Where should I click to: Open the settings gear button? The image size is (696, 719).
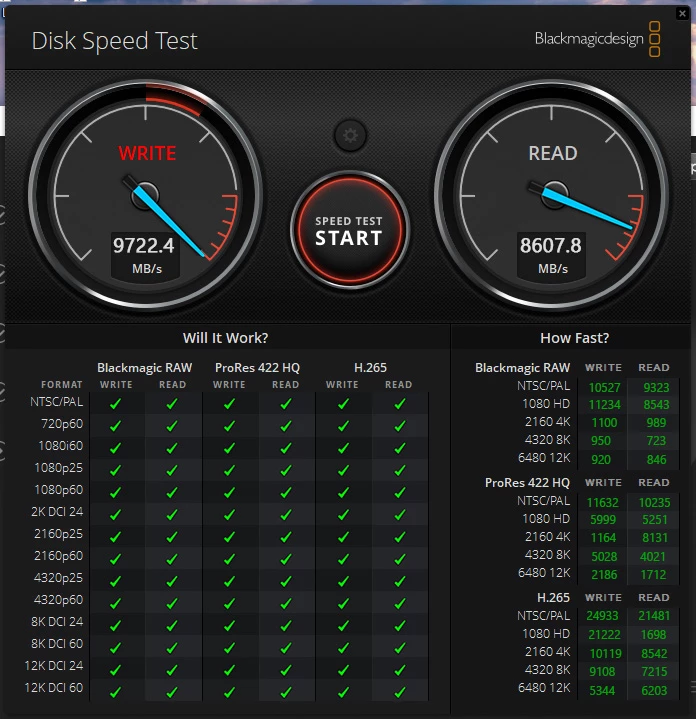click(350, 136)
